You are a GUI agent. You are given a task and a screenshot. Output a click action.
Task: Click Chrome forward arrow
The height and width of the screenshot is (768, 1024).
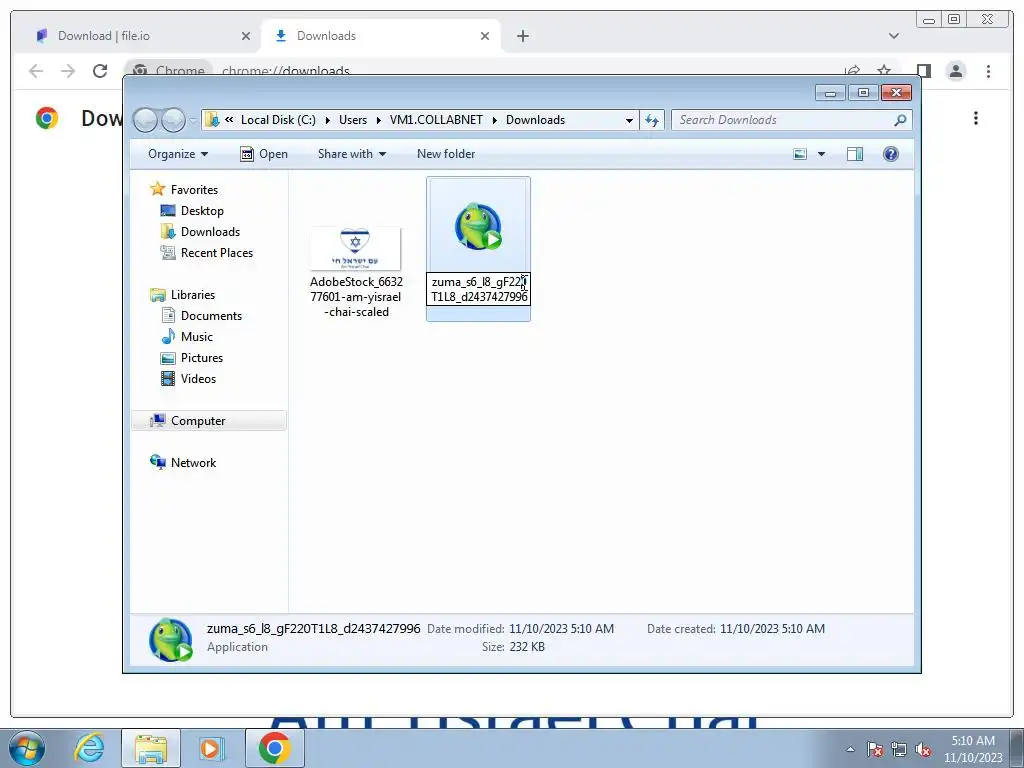pyautogui.click(x=68, y=71)
